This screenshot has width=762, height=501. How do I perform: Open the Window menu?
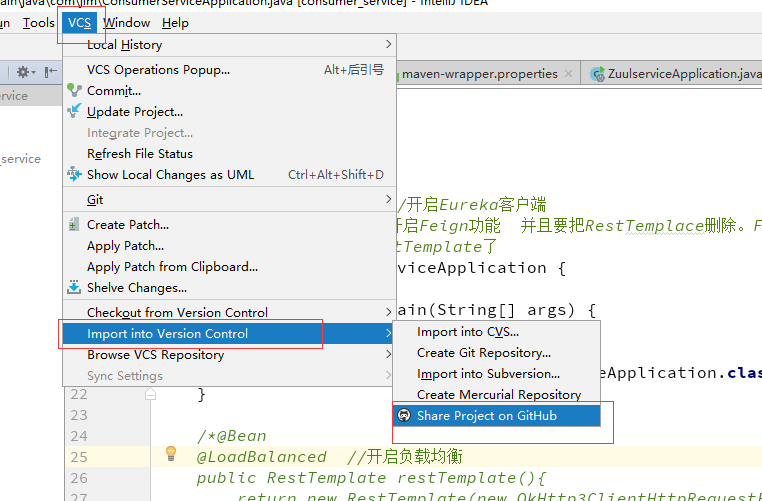pyautogui.click(x=126, y=23)
